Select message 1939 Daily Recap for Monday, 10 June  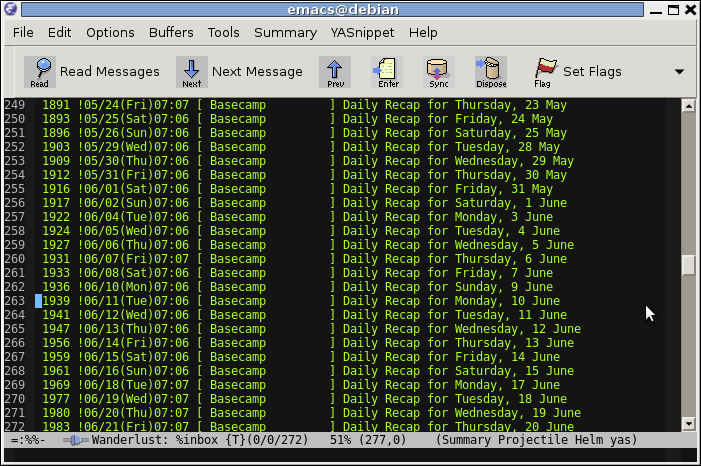point(301,301)
